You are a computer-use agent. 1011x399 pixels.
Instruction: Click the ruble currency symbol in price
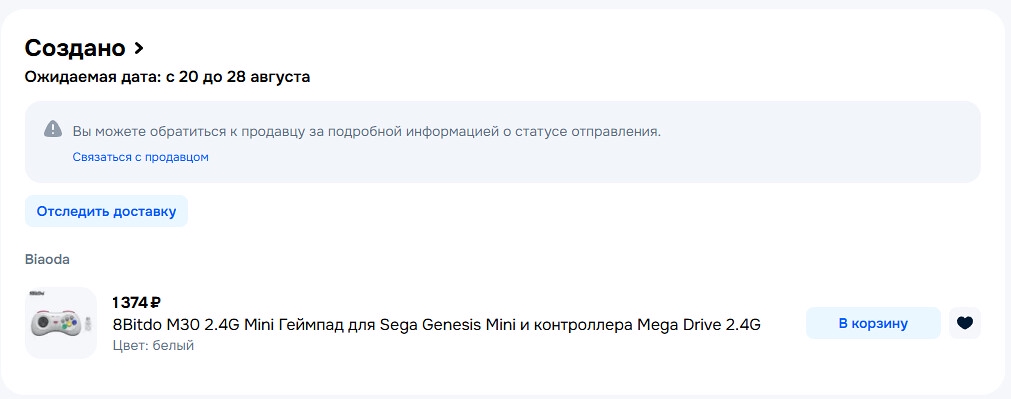[155, 302]
